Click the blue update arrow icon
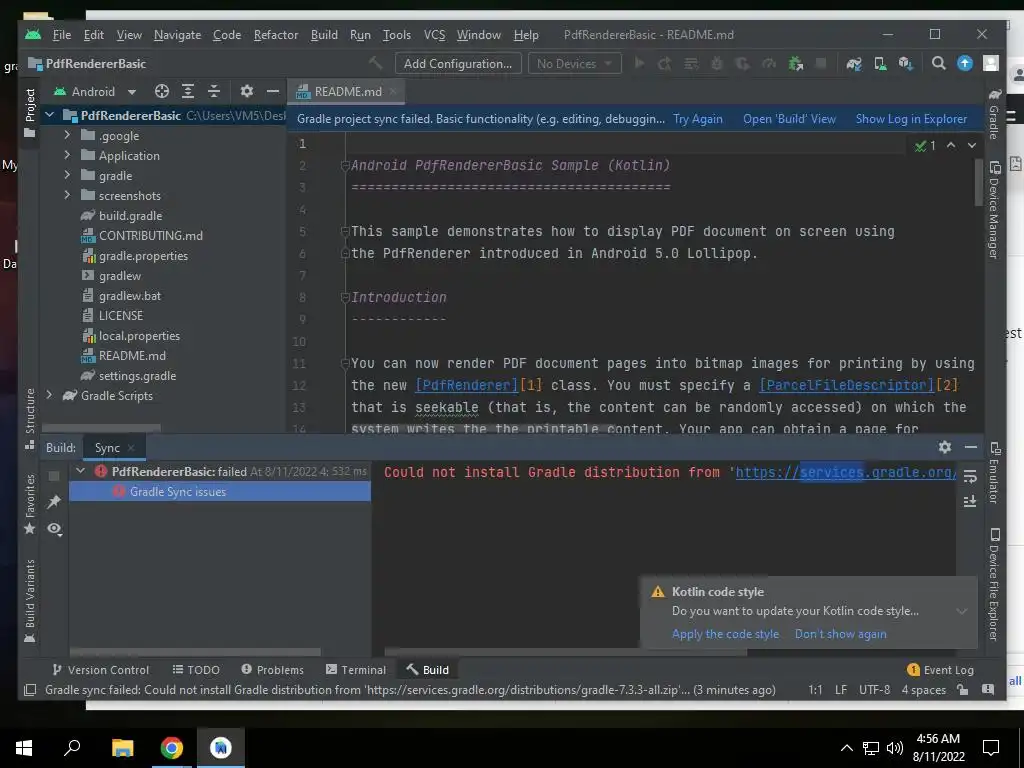This screenshot has width=1024, height=768. click(965, 63)
